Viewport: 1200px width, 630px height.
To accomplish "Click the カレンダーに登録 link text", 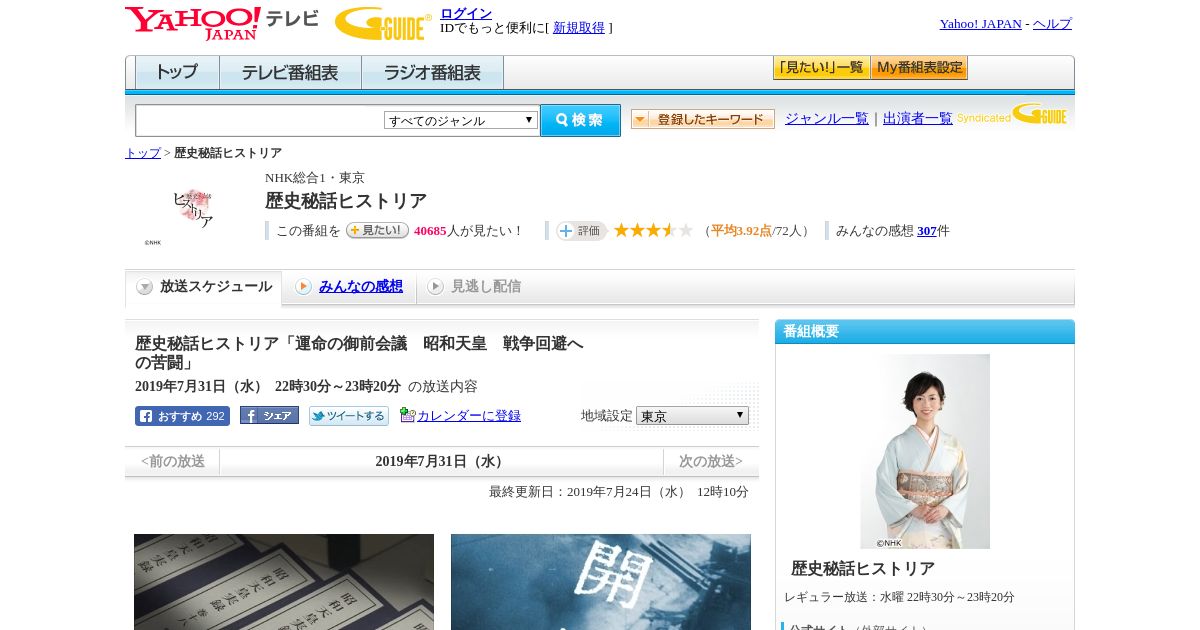I will click(x=469, y=416).
